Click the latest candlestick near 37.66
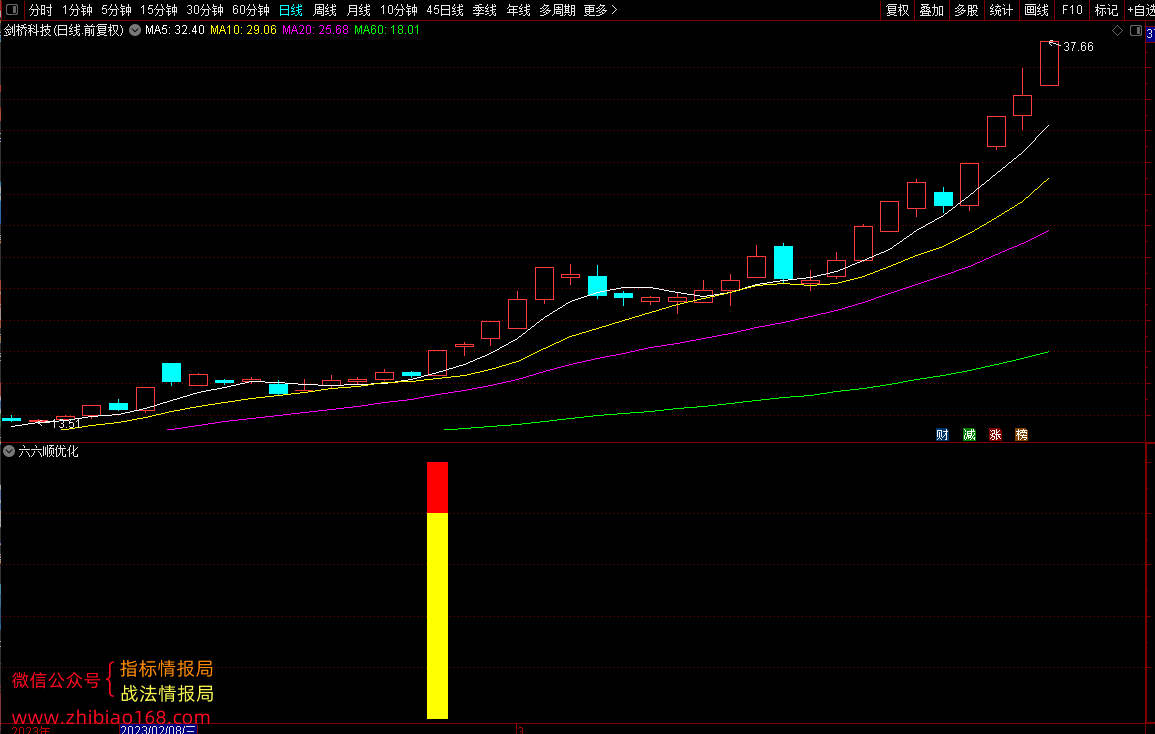Image resolution: width=1155 pixels, height=734 pixels. tap(1050, 63)
